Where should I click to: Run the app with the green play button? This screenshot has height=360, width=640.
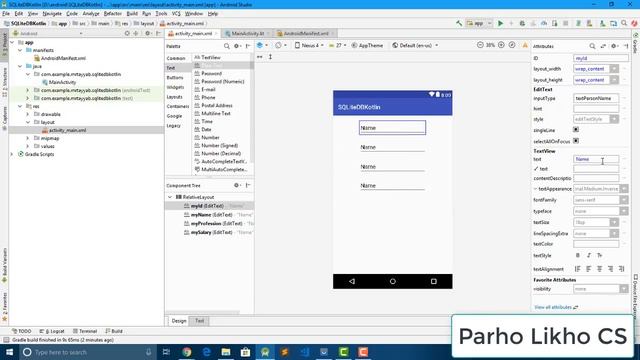coord(500,23)
